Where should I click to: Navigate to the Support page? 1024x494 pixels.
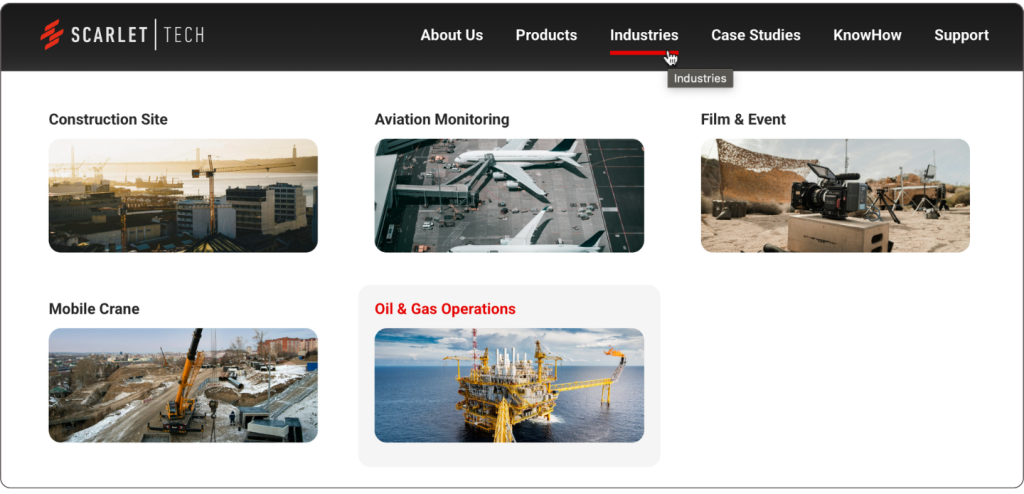point(961,35)
